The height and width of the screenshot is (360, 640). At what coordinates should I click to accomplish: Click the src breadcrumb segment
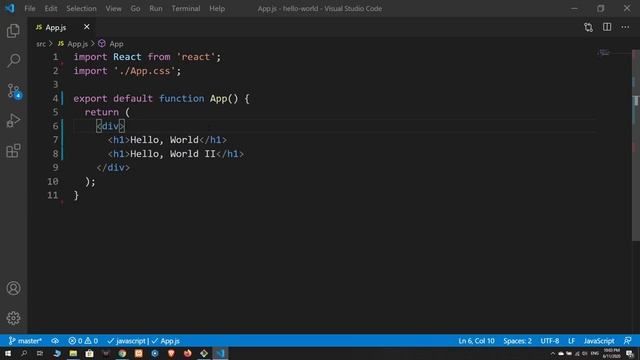coord(41,44)
